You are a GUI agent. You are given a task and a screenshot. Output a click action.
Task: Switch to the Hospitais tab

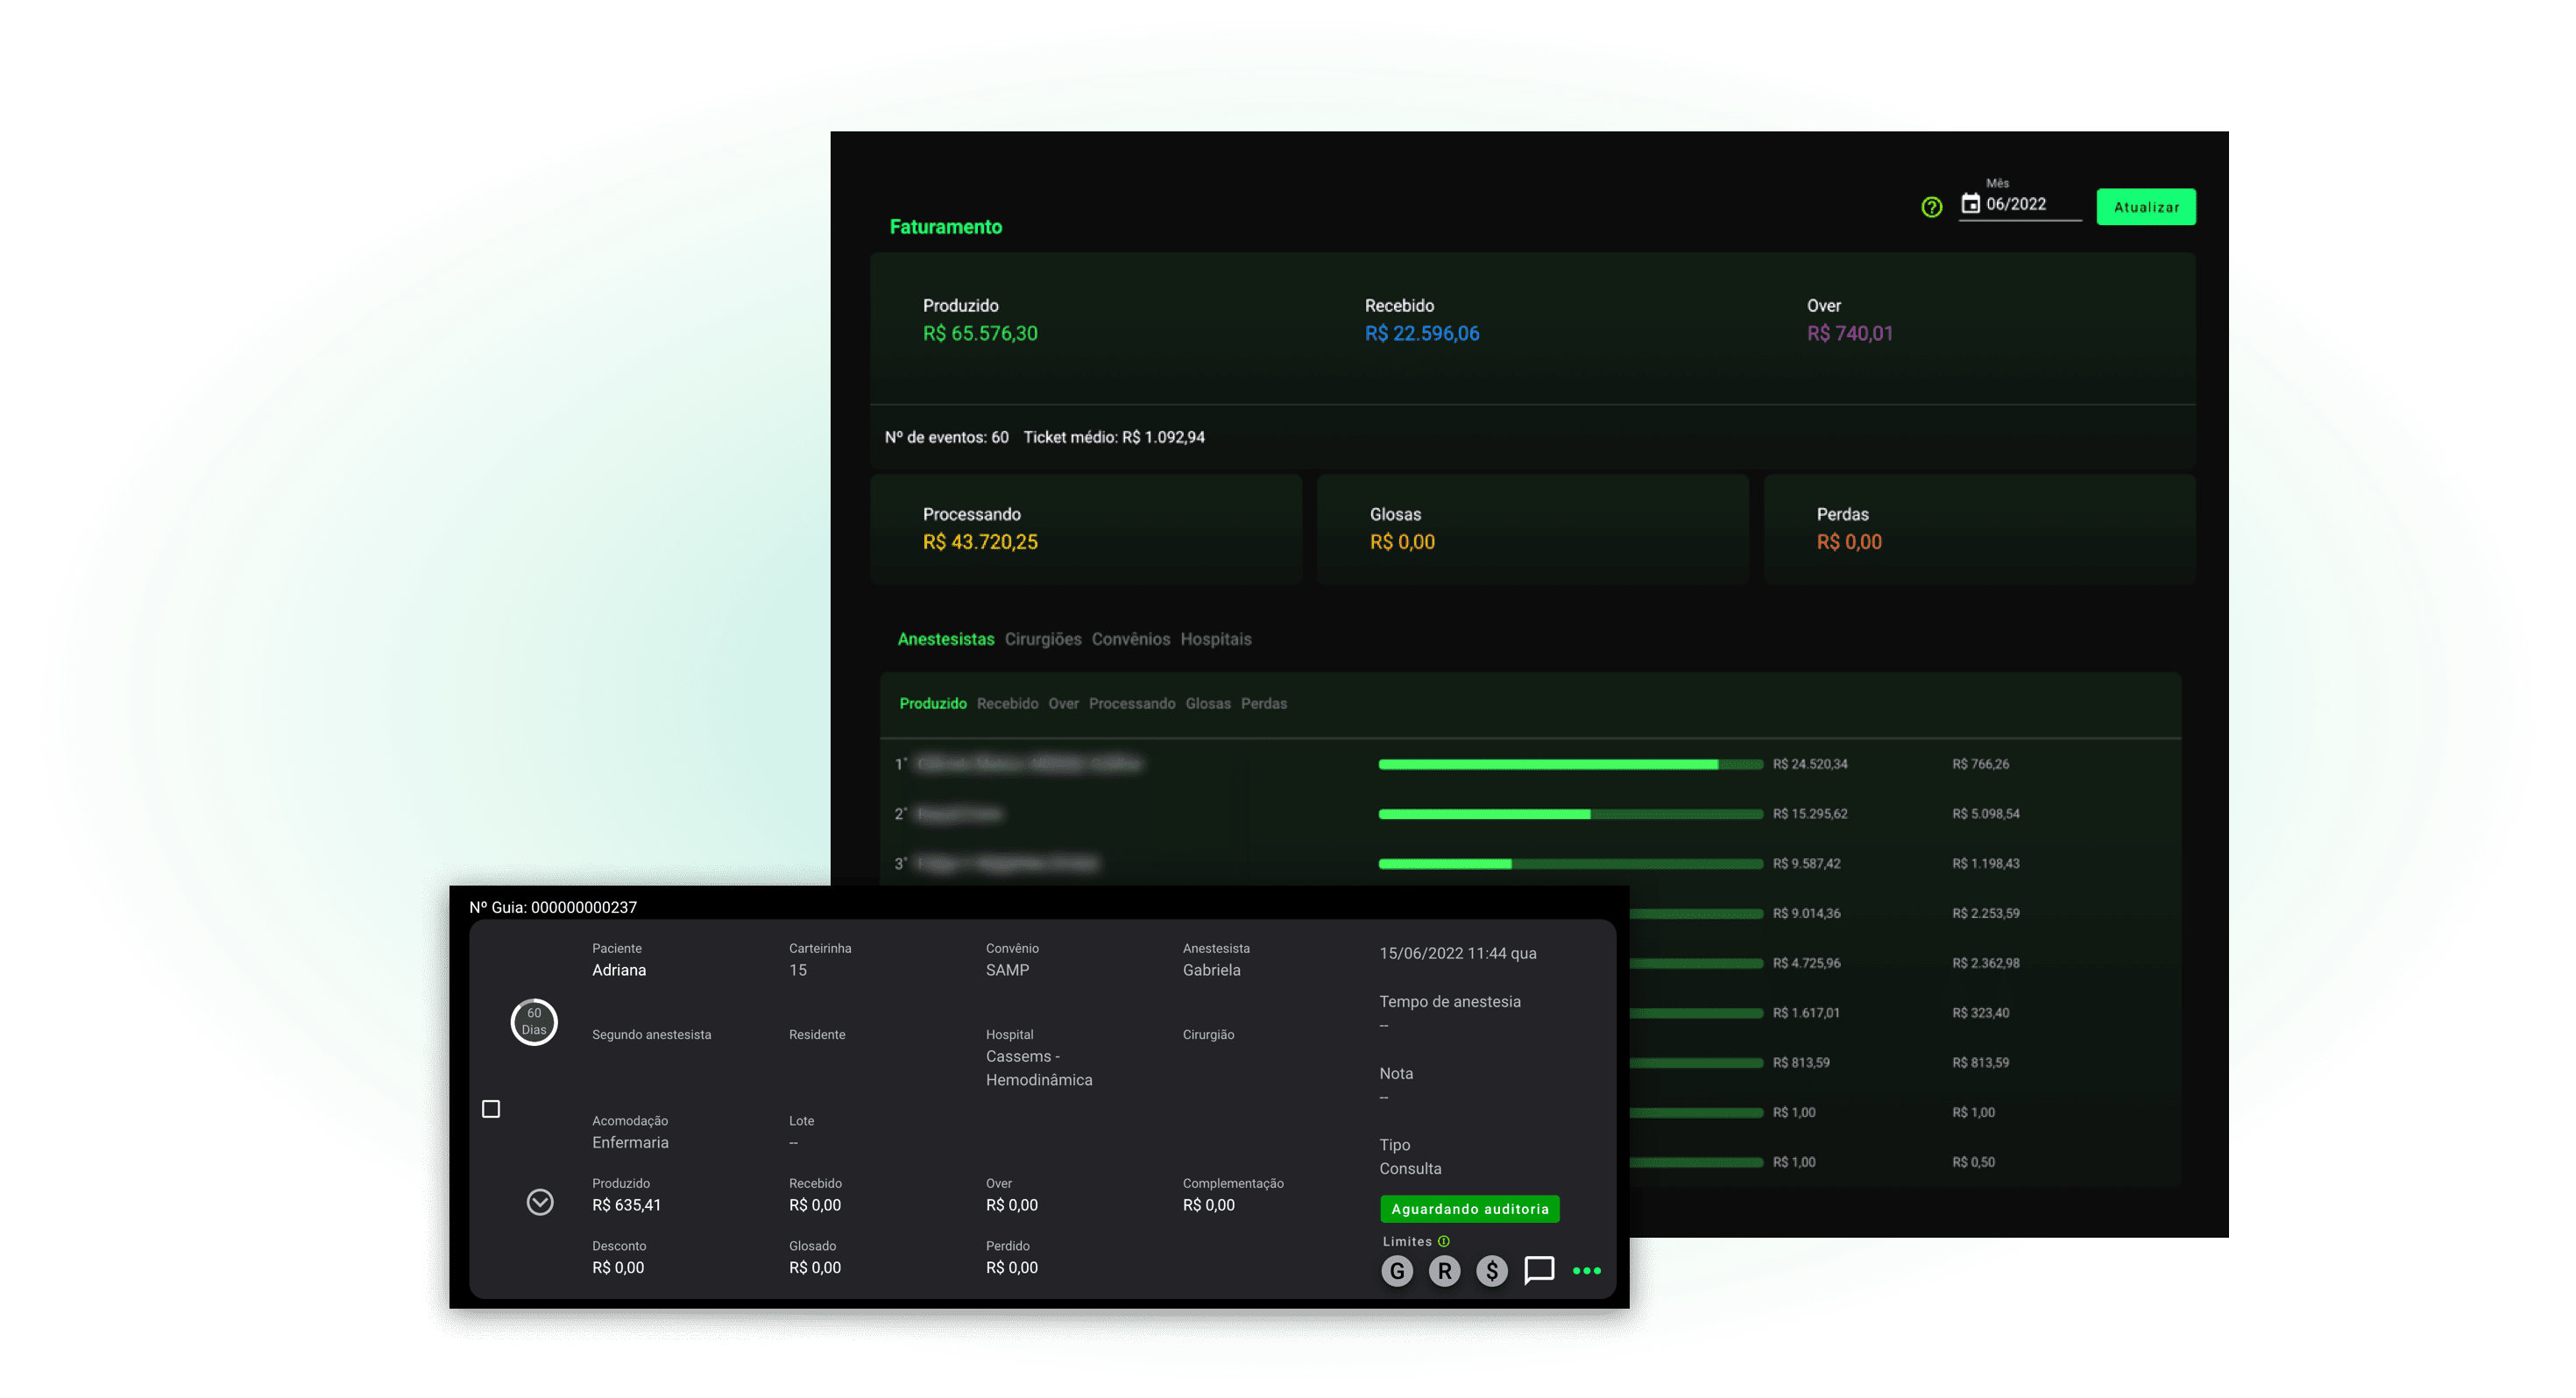(x=1216, y=639)
